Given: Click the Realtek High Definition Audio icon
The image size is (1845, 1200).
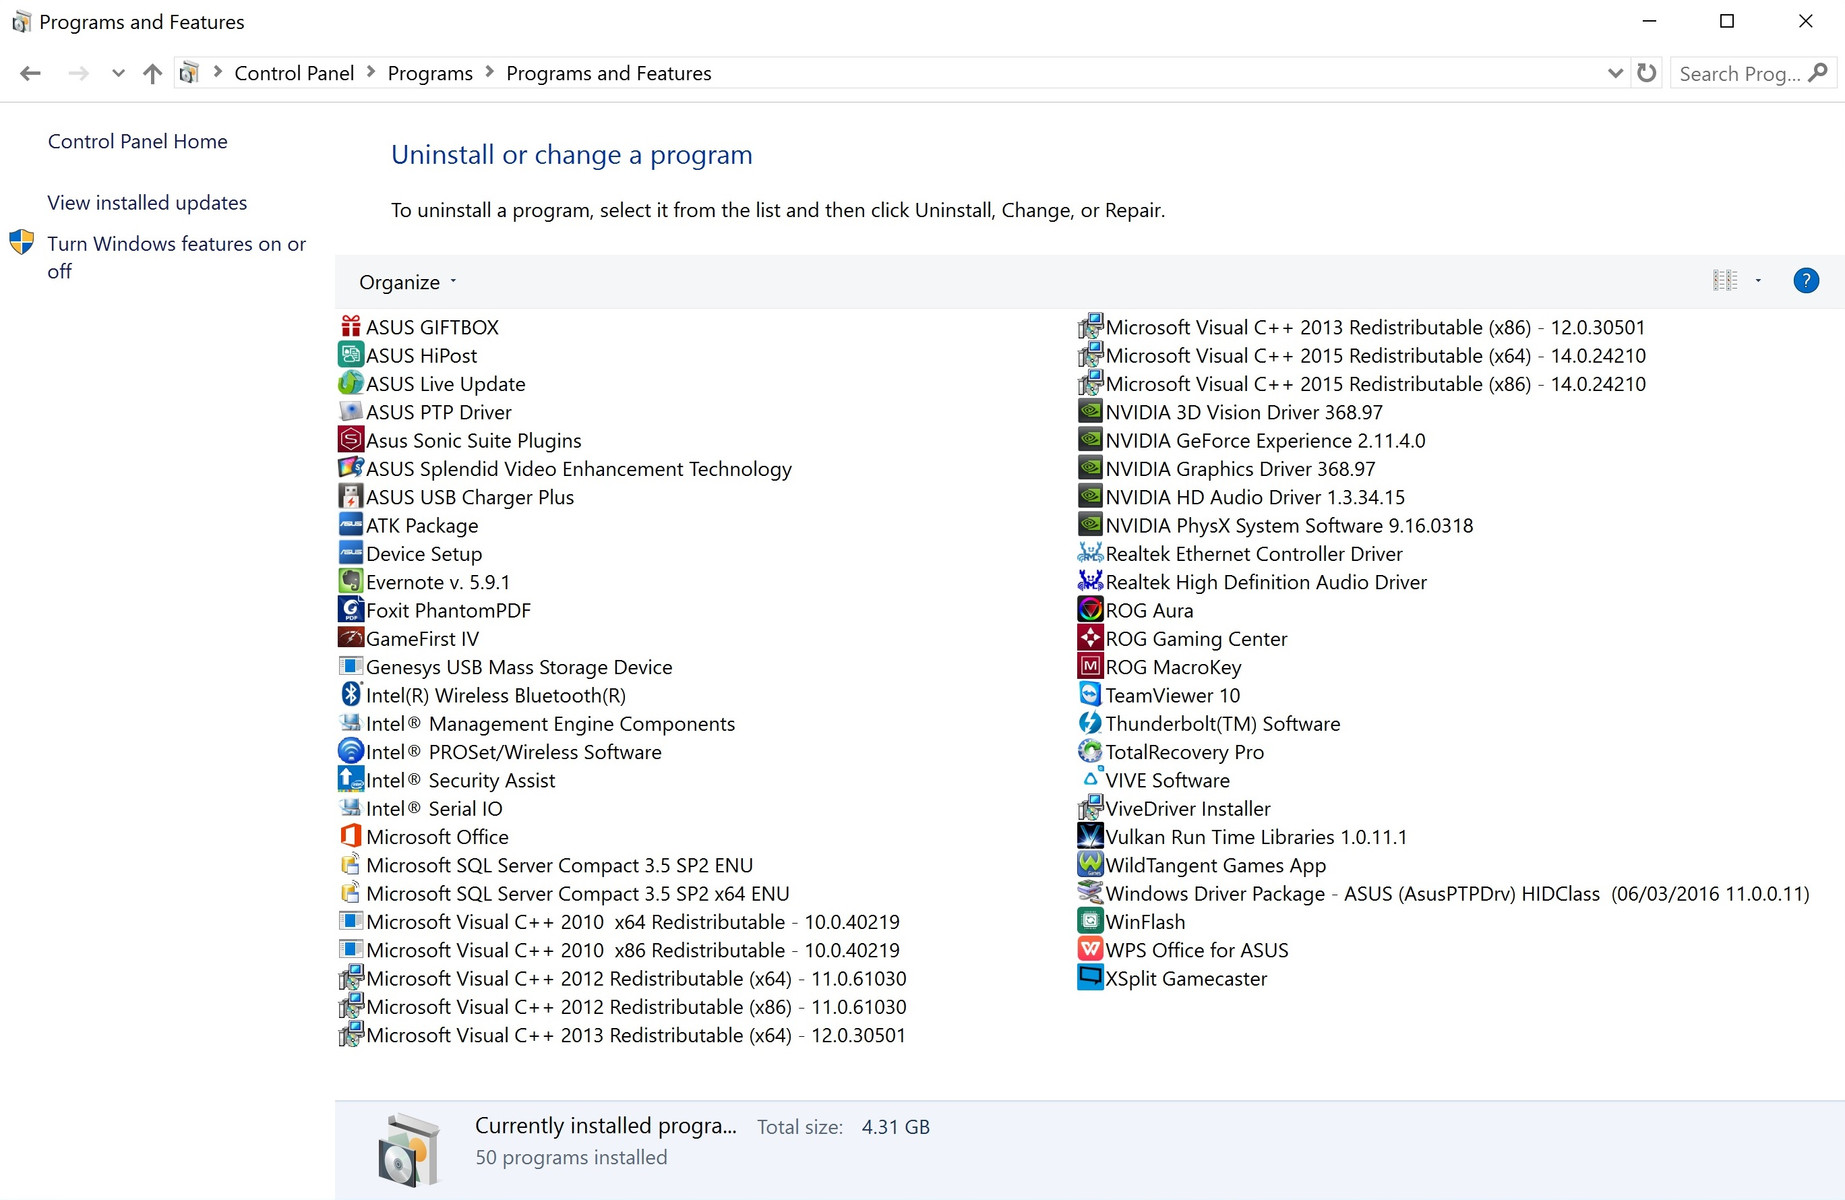Looking at the screenshot, I should coord(1090,582).
